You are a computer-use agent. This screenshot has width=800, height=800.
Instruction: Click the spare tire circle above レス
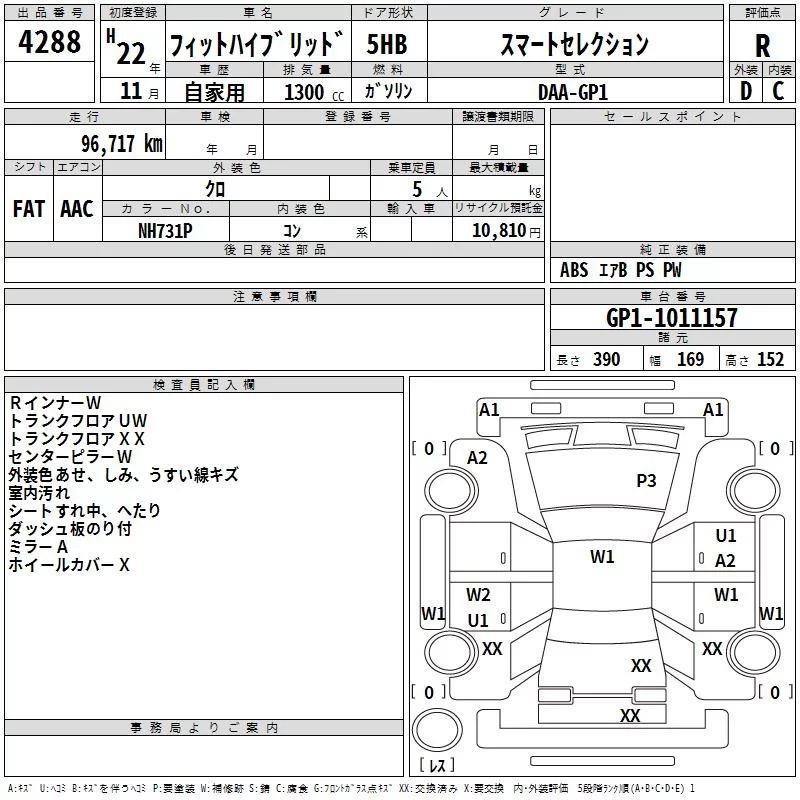pyautogui.click(x=437, y=730)
